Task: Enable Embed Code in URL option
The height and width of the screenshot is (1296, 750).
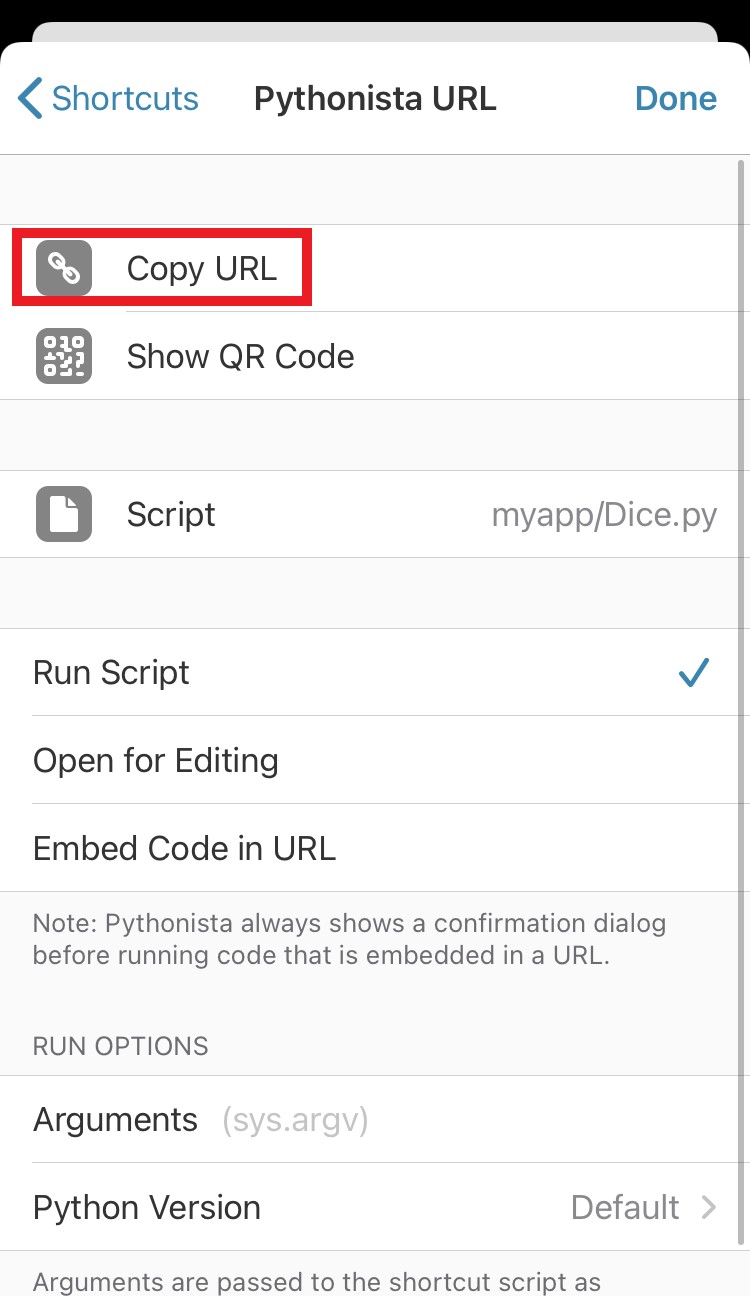Action: (184, 848)
